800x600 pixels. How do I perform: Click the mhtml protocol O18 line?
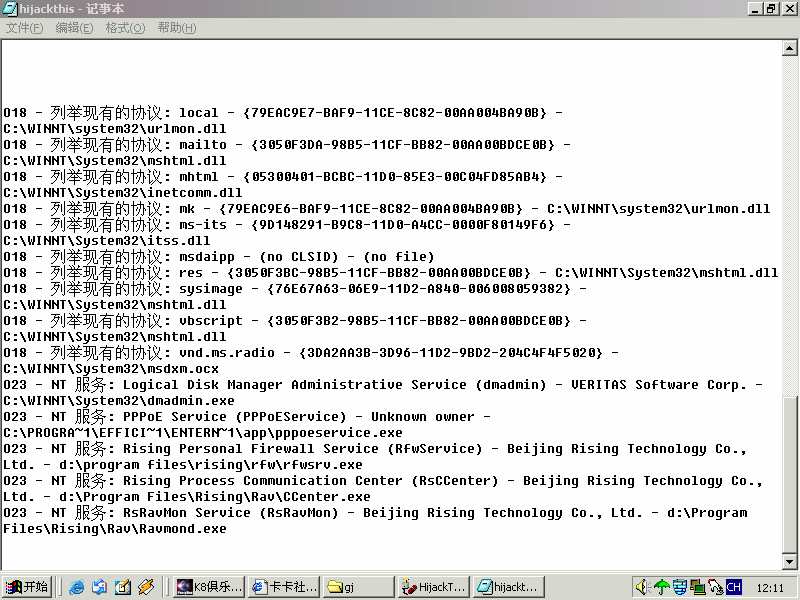tap(283, 177)
